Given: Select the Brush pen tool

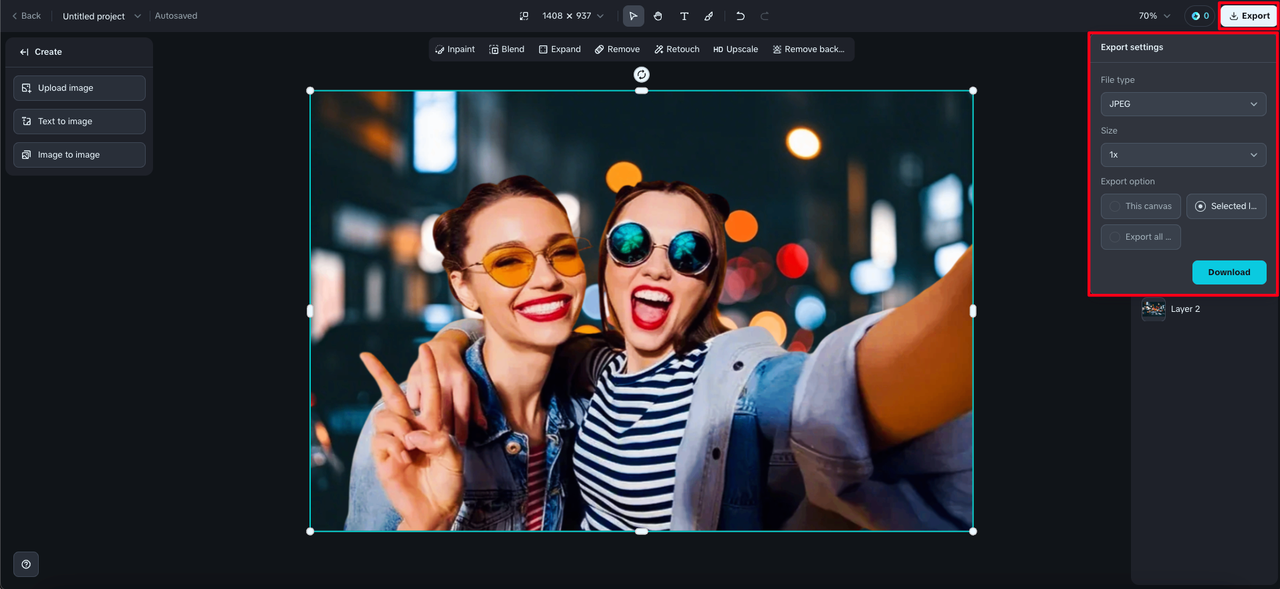Looking at the screenshot, I should (x=709, y=16).
